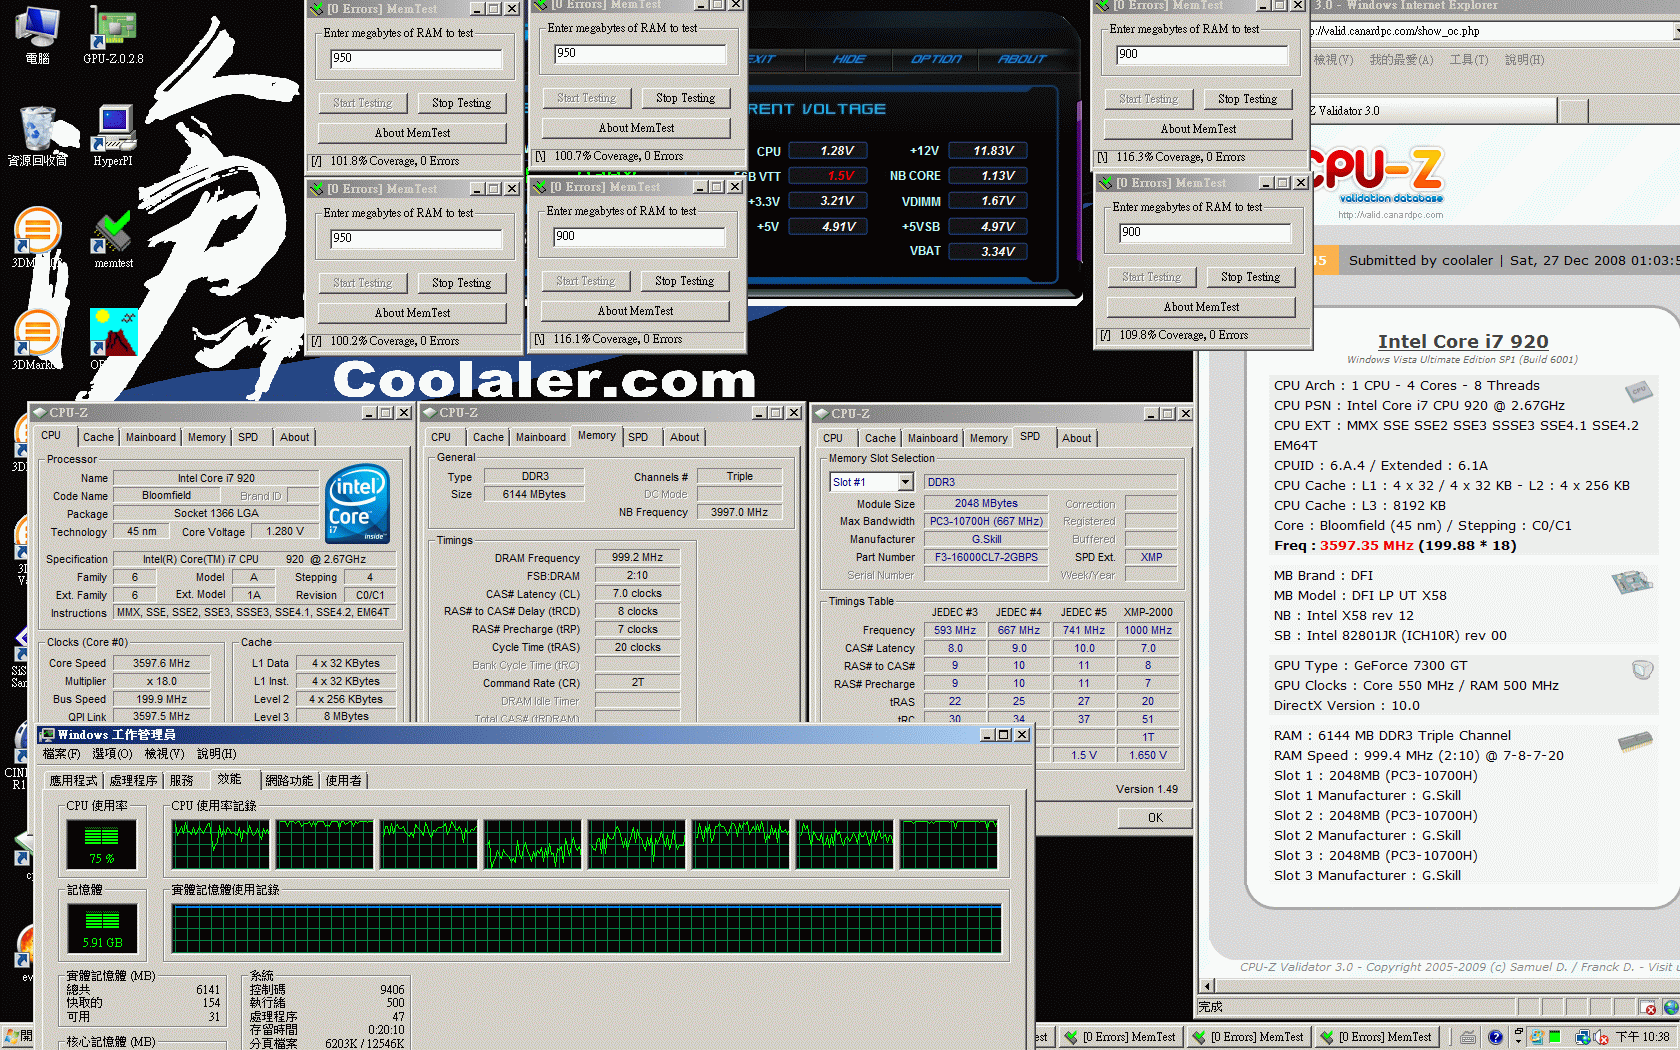1680x1050 pixels.
Task: Click the network connection tray icon
Action: pyautogui.click(x=1583, y=1037)
